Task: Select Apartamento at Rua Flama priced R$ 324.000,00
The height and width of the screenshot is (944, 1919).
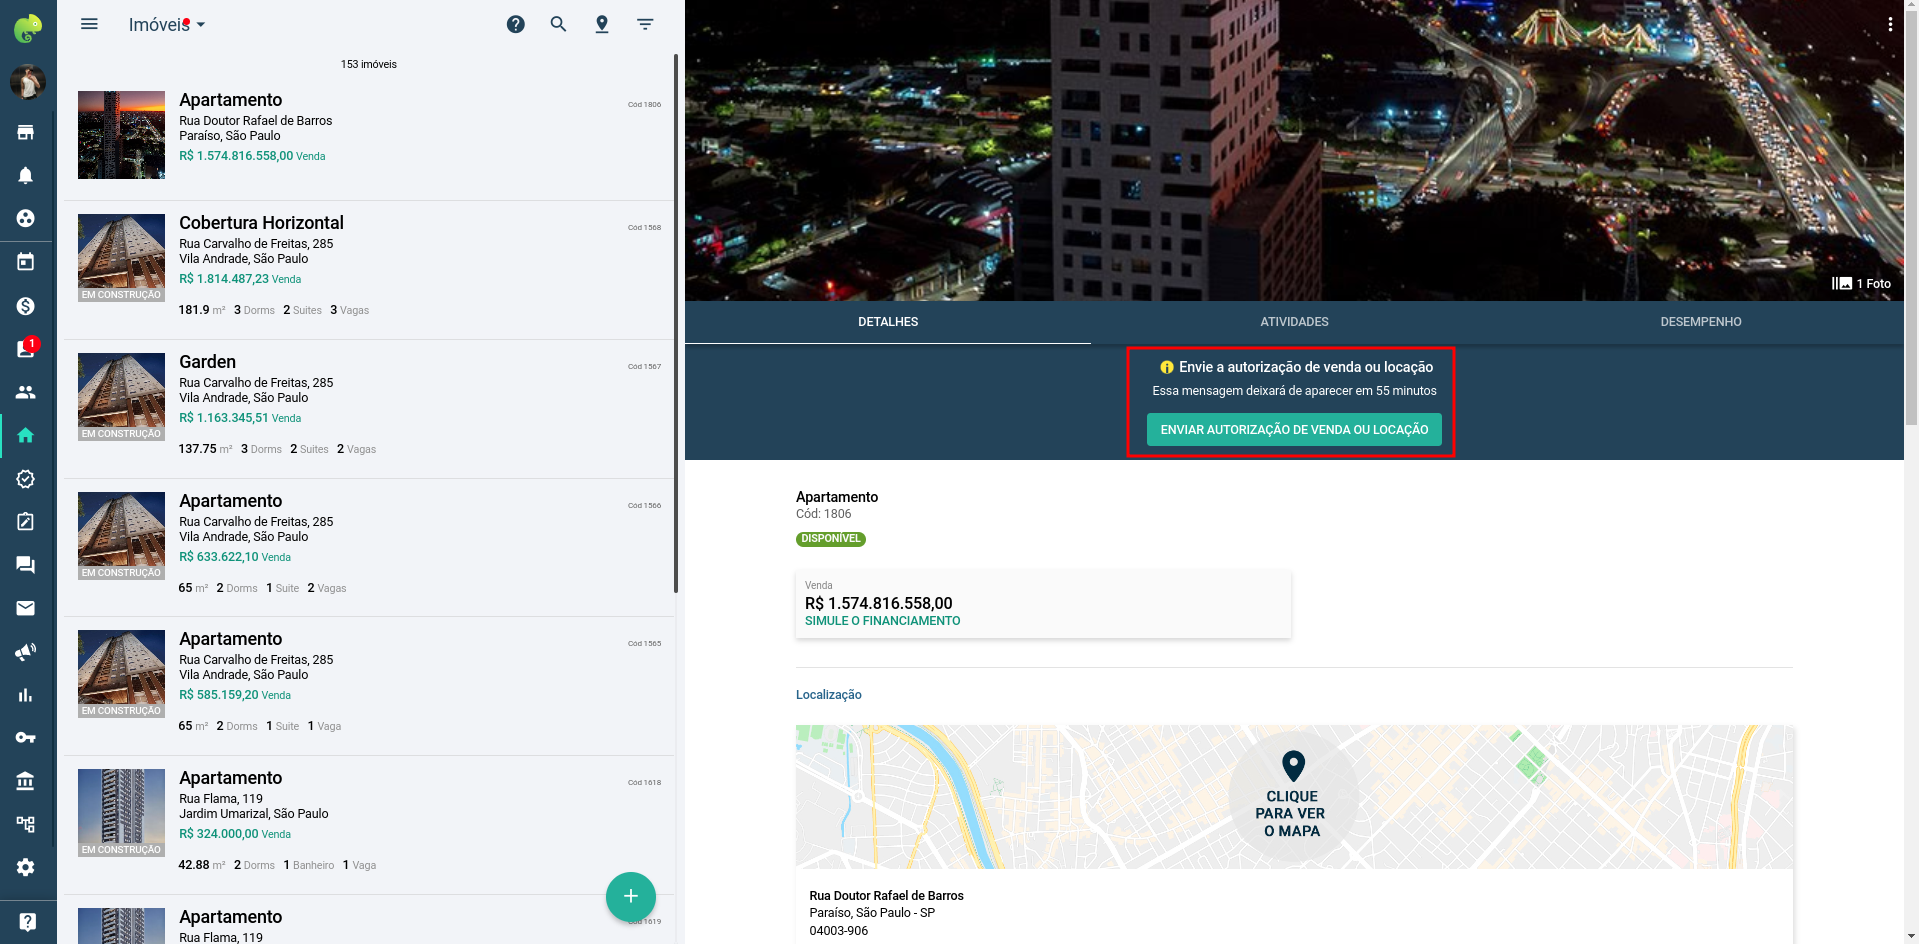Action: [370, 825]
